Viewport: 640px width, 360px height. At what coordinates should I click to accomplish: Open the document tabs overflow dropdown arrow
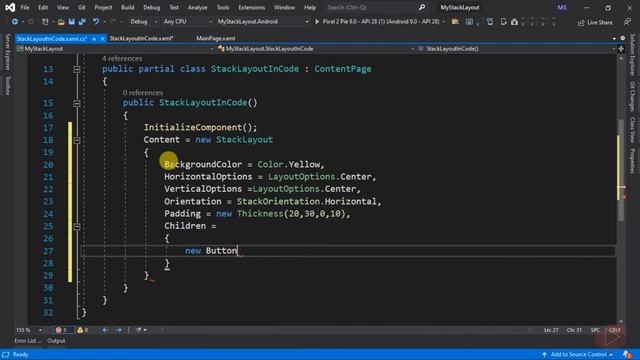pos(614,38)
